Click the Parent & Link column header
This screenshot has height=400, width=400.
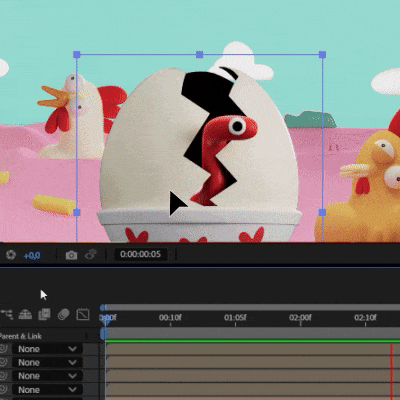click(21, 336)
